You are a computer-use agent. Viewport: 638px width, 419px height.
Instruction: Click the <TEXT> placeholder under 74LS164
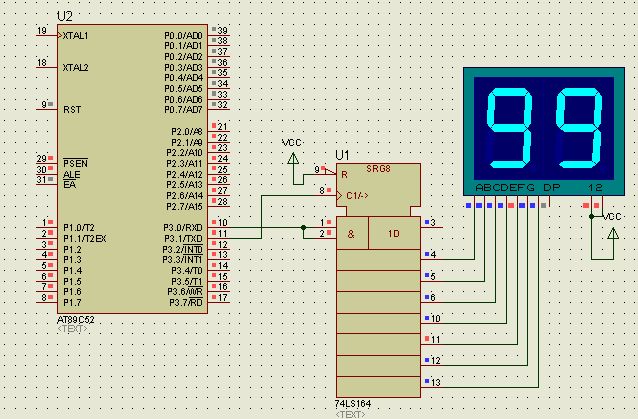[x=350, y=415]
